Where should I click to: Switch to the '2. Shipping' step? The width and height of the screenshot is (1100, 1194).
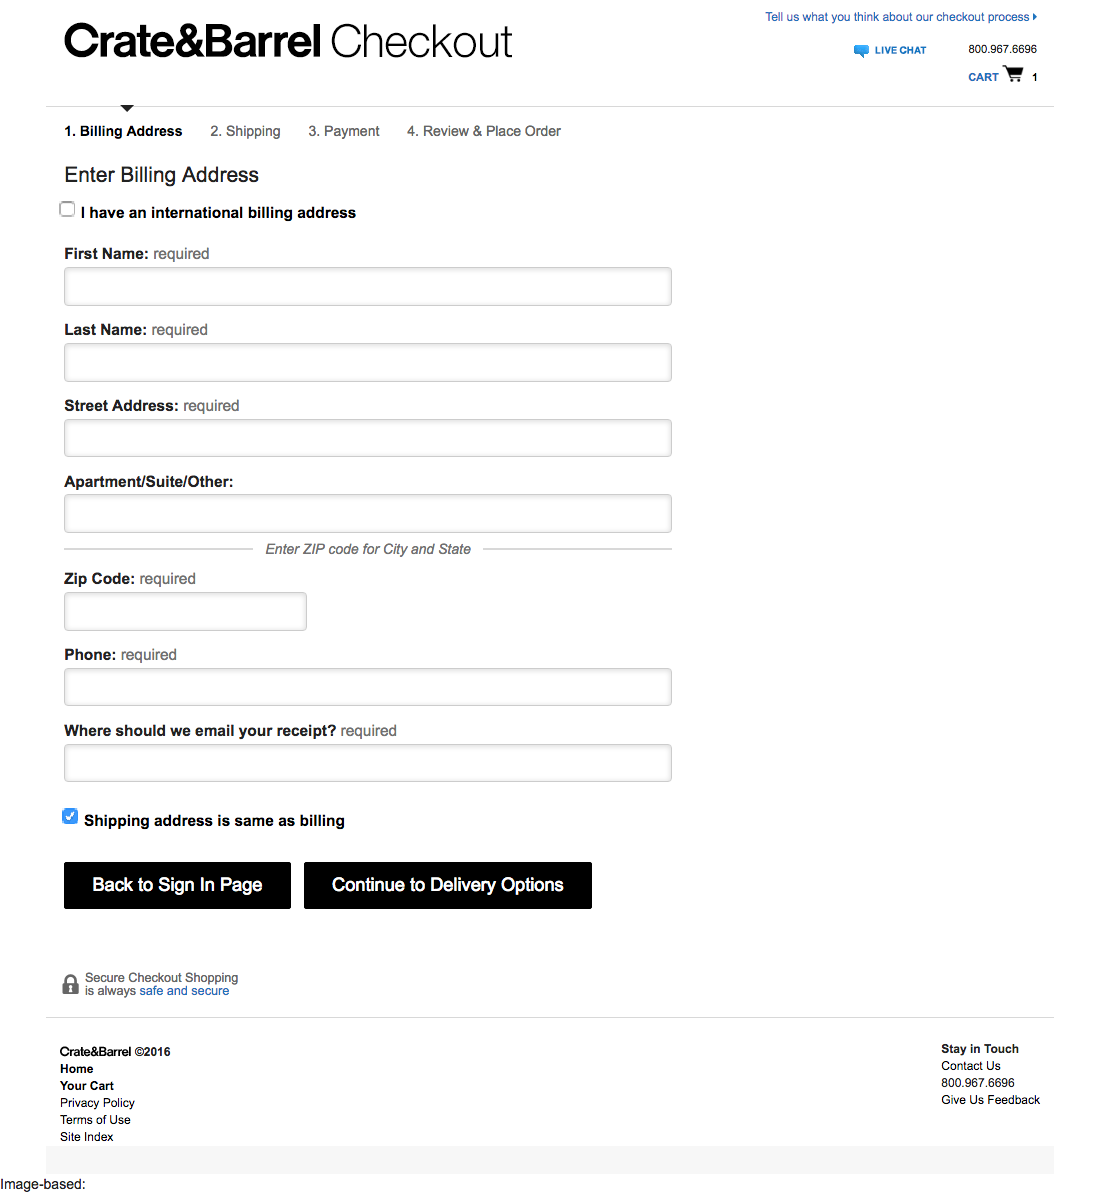(x=245, y=131)
